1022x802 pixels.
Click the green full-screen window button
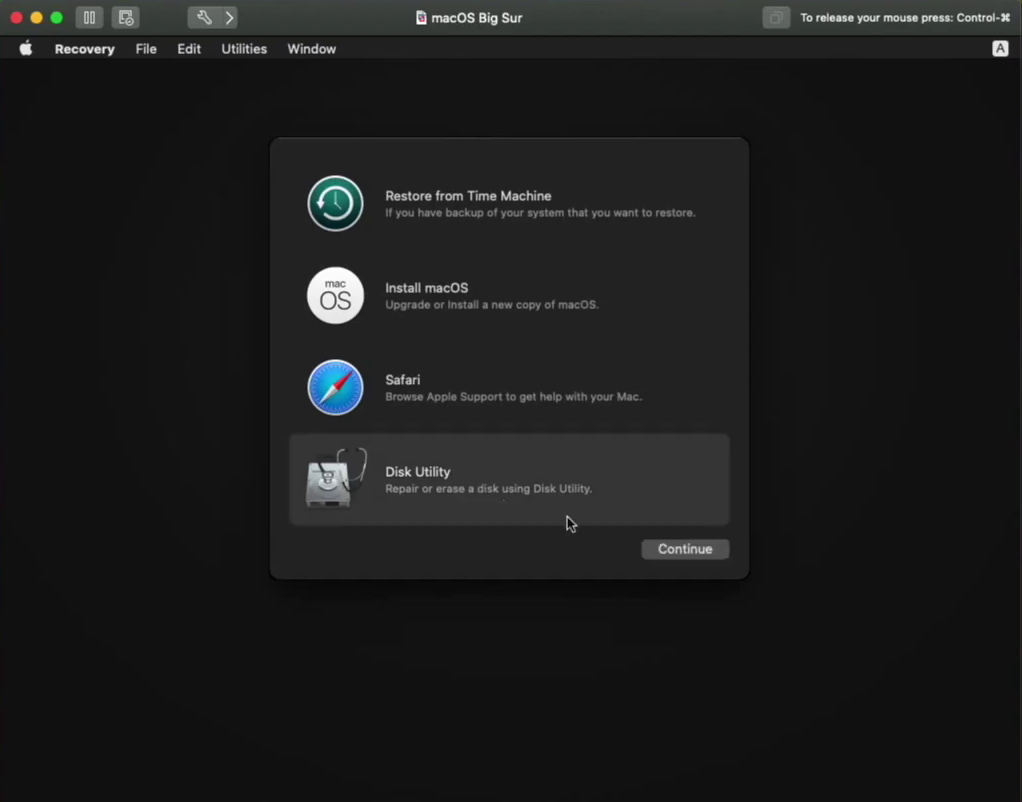coord(57,18)
